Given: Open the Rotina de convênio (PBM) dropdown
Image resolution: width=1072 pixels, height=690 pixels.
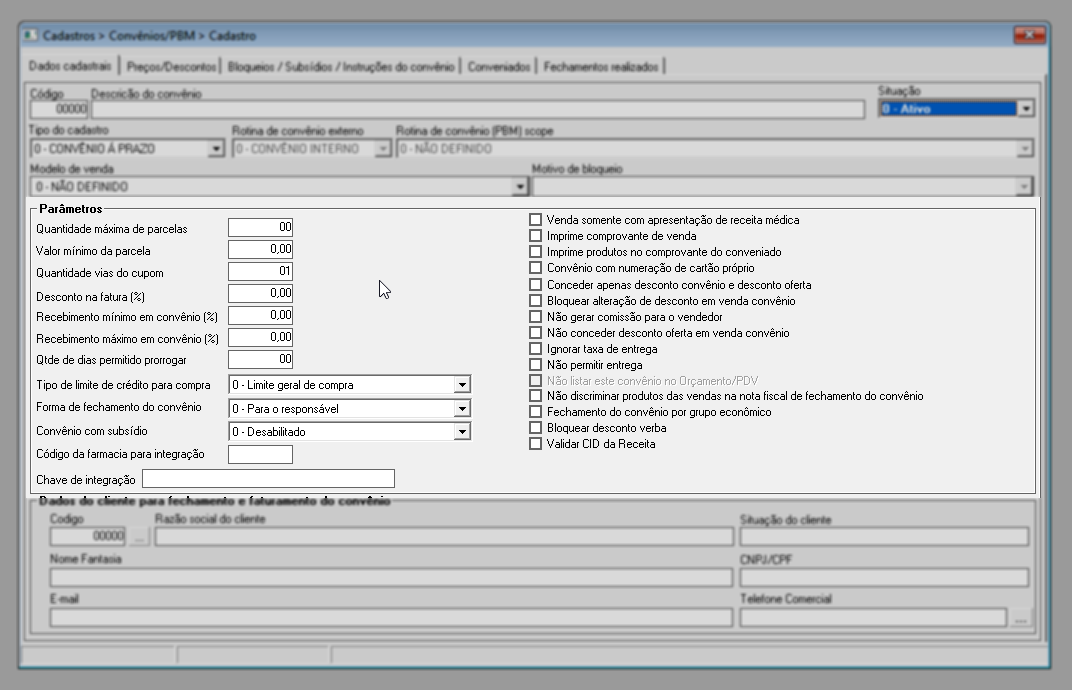Looking at the screenshot, I should click(1024, 148).
